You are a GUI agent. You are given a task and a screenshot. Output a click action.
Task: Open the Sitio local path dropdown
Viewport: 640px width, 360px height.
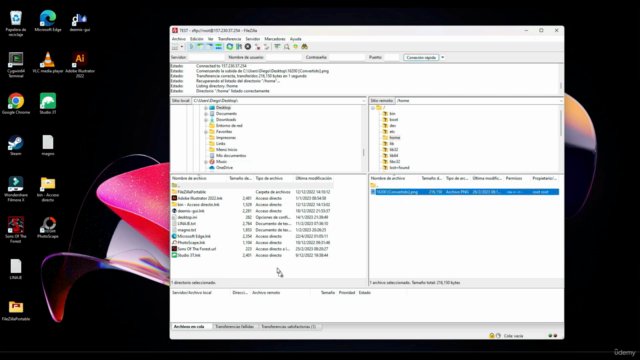[363, 101]
